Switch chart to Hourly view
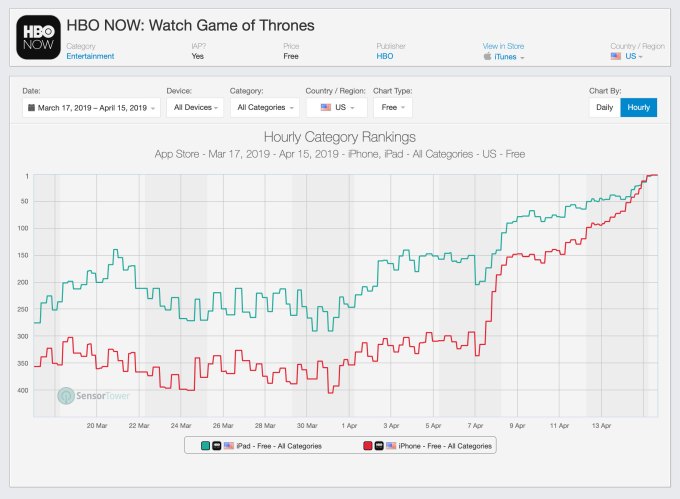680x499 pixels. point(638,107)
